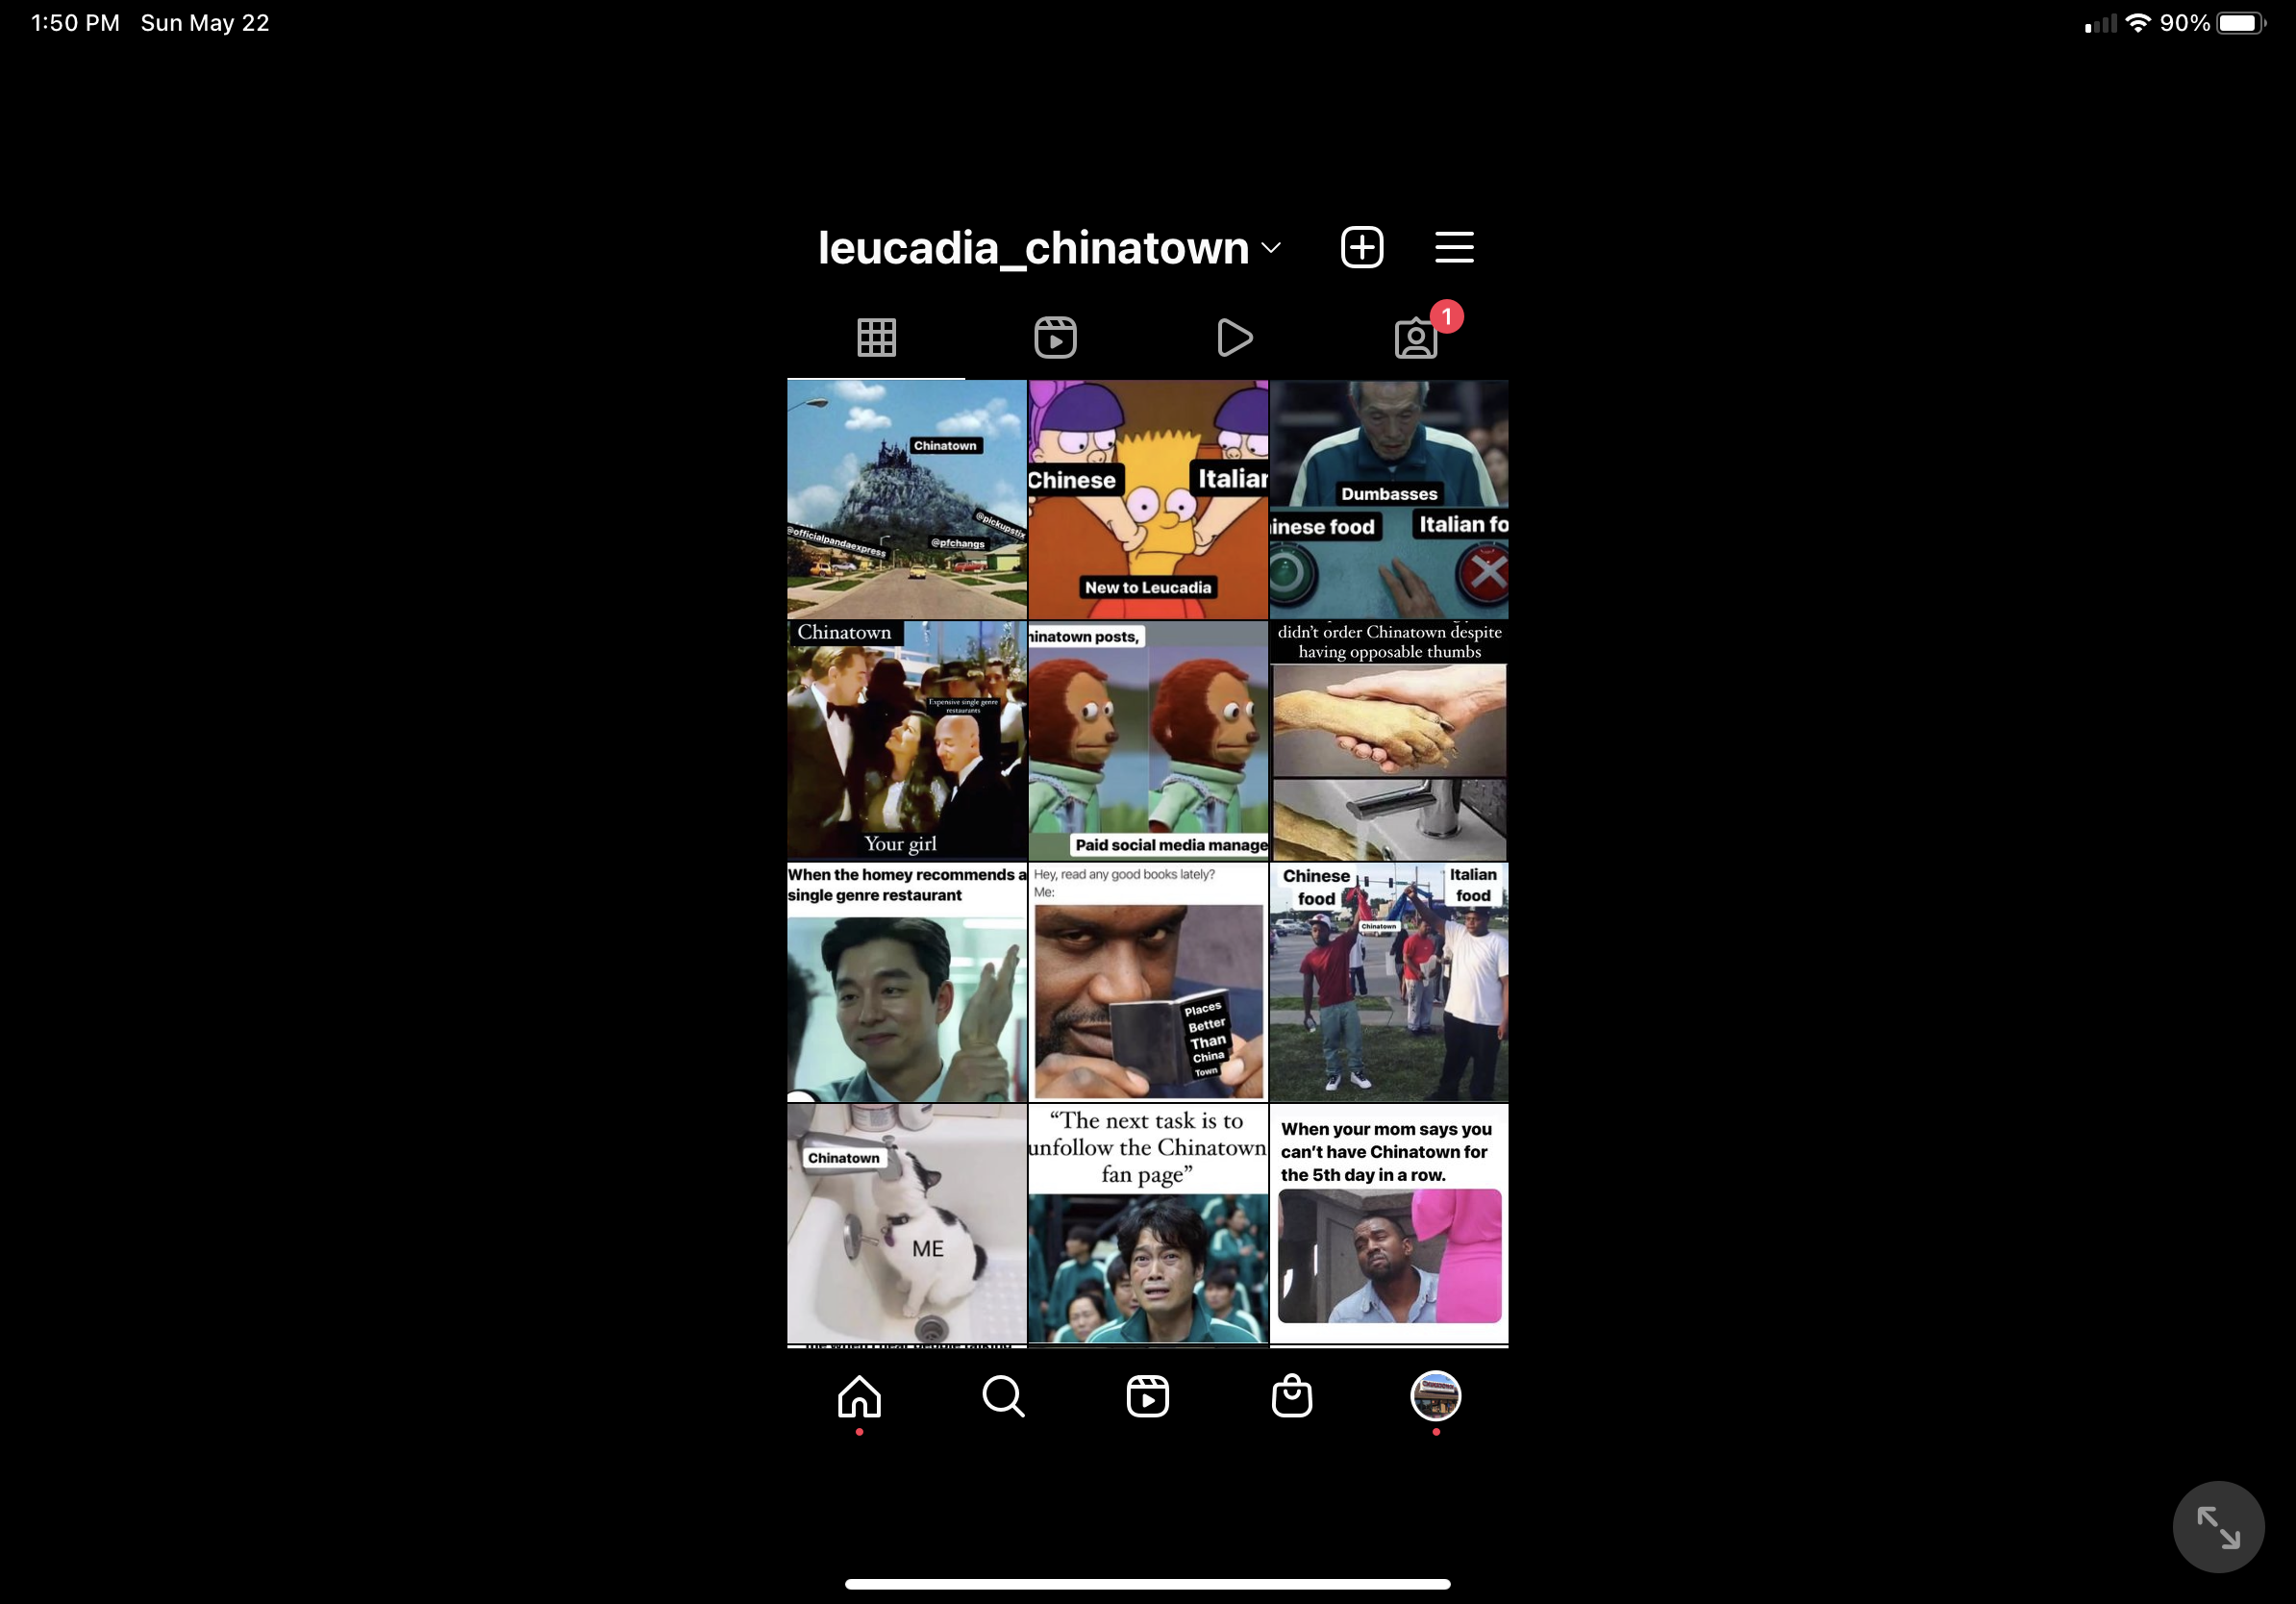Open the Chinese food Italian food flag post
Image resolution: width=2296 pixels, height=1604 pixels.
[1389, 982]
